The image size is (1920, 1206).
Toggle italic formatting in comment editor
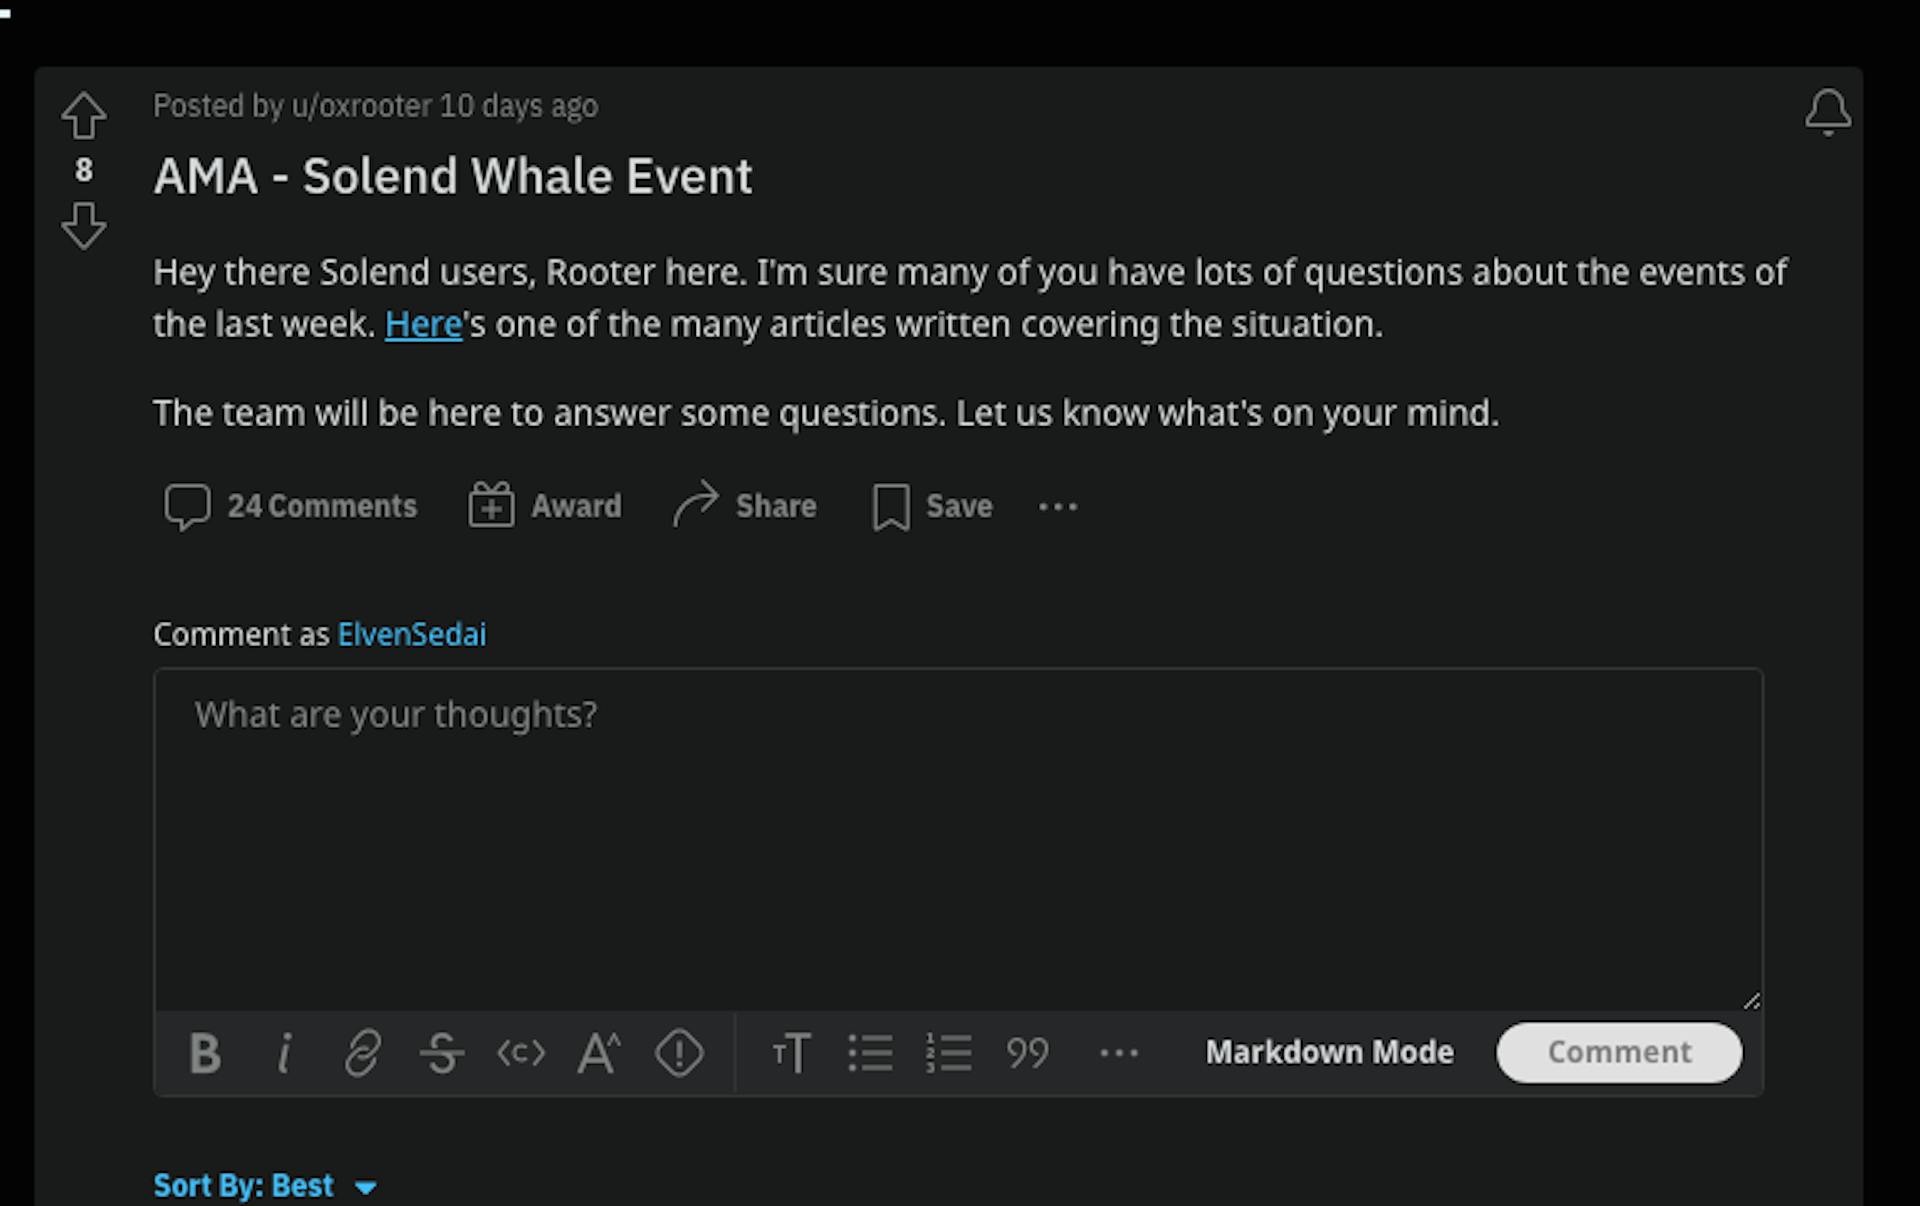pyautogui.click(x=284, y=1053)
